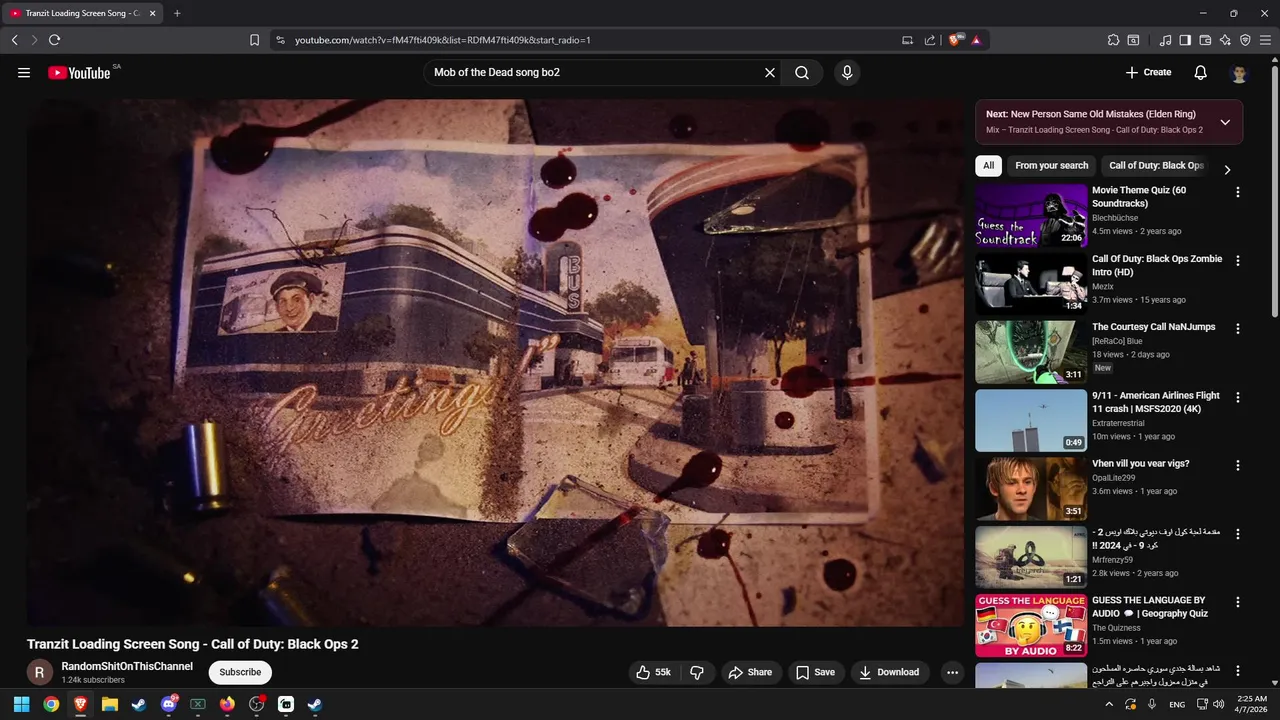Open the browser main menu

coord(1265,40)
